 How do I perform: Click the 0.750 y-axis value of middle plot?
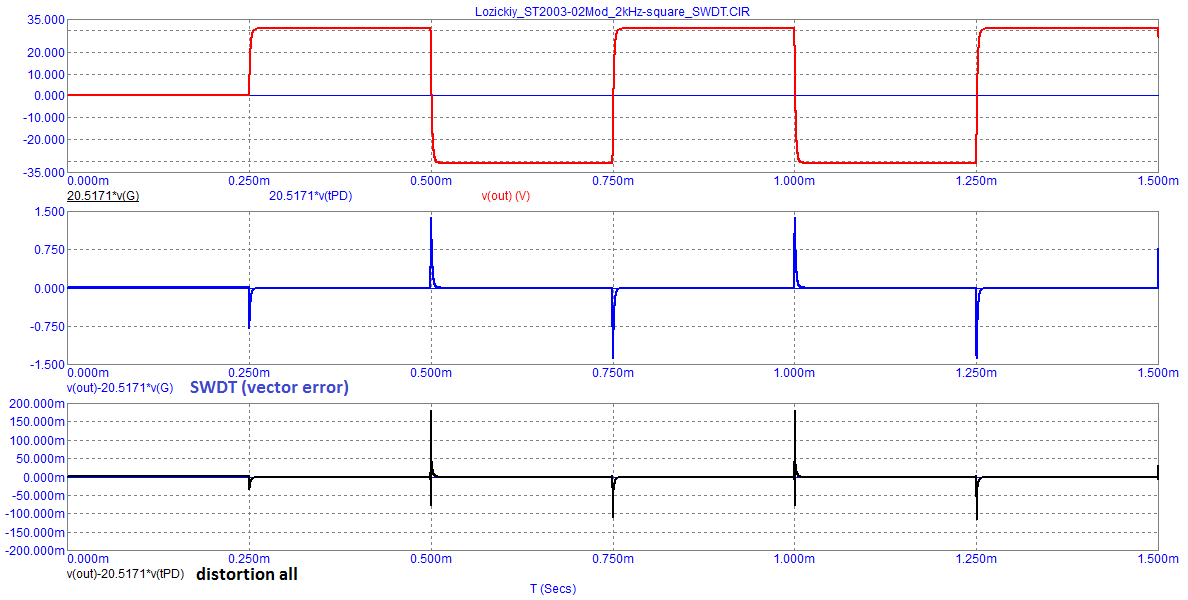(x=48, y=250)
